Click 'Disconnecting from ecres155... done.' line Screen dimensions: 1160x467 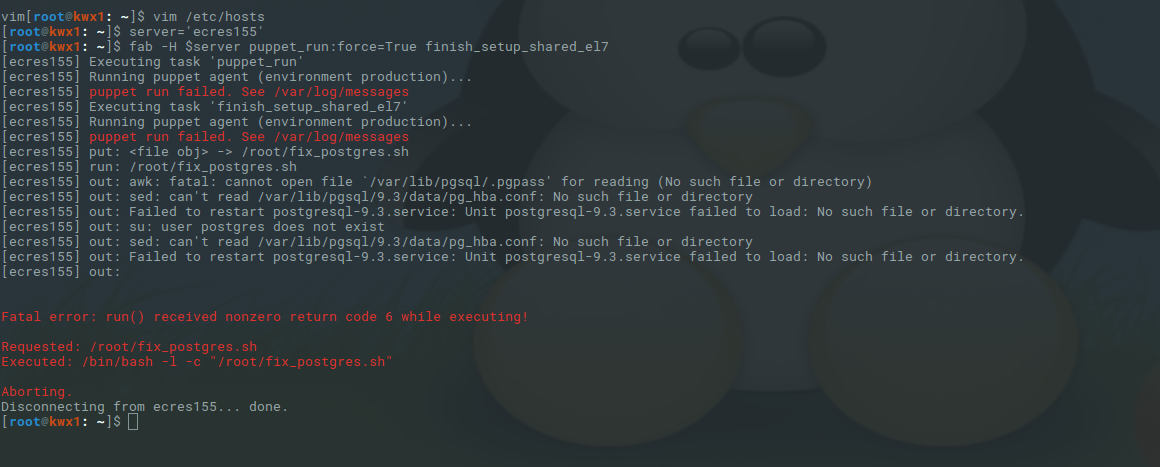tap(144, 407)
